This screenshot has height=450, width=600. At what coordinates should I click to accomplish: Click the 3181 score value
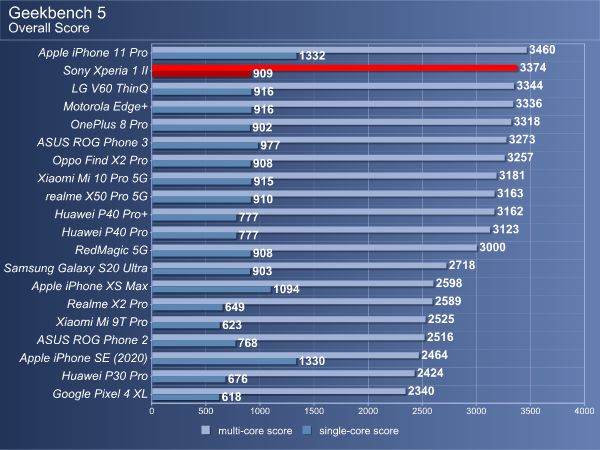coord(512,176)
